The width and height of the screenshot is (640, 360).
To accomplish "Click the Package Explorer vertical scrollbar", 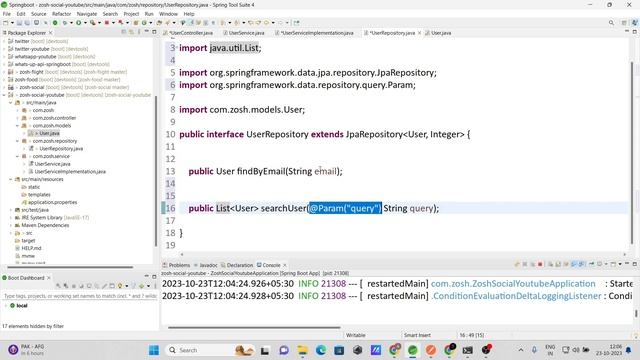I will [x=156, y=171].
